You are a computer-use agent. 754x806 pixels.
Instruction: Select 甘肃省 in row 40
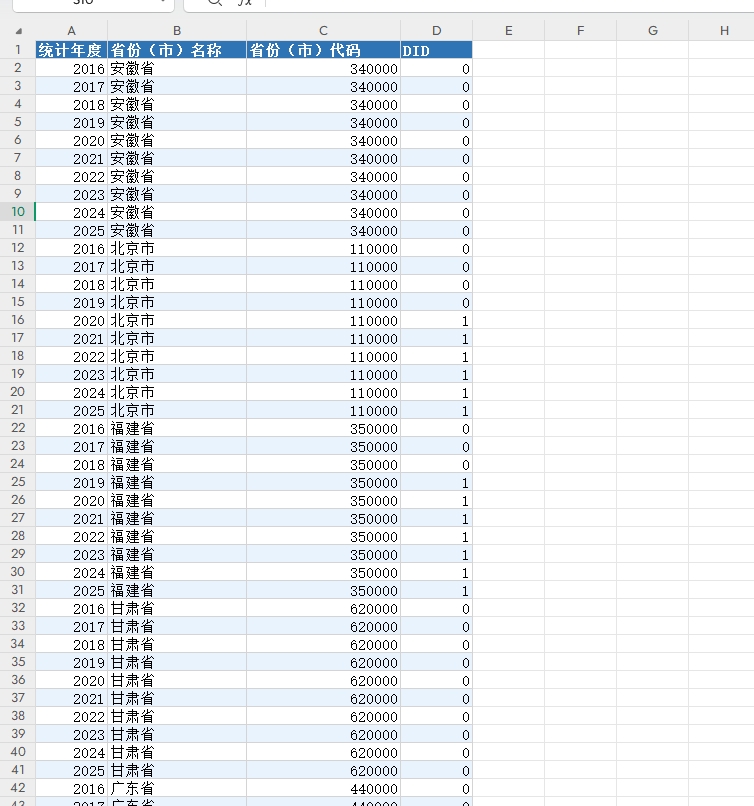click(x=177, y=752)
